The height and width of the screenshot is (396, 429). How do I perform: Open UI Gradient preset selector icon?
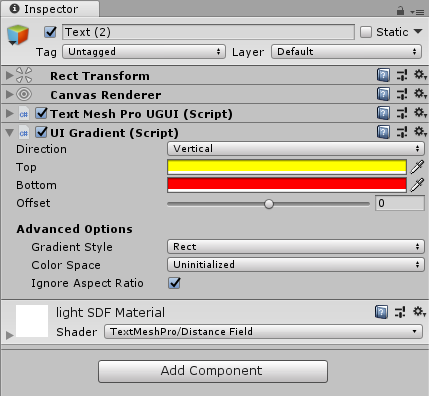pyautogui.click(x=402, y=132)
